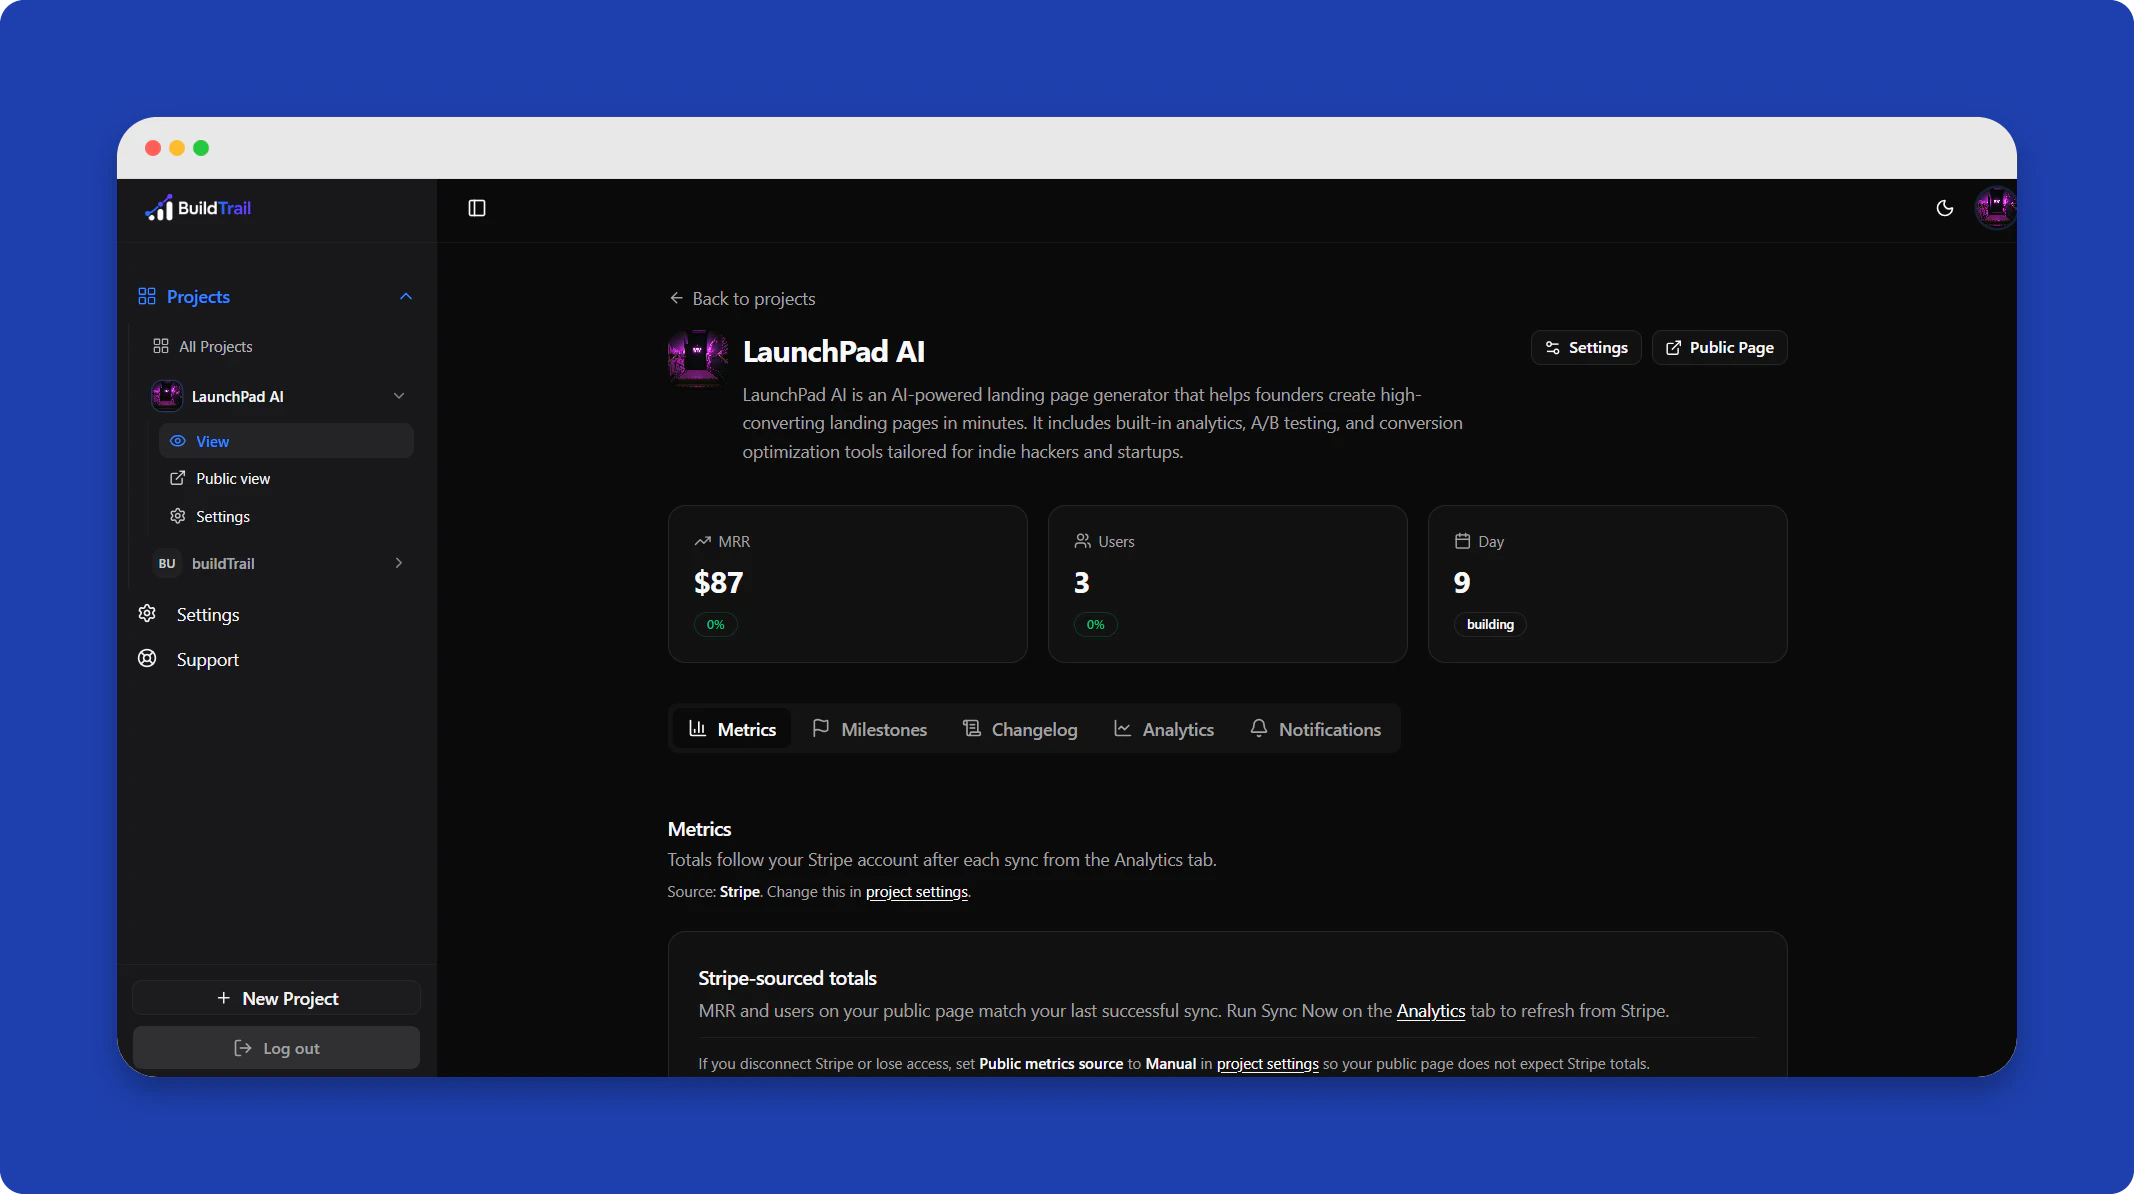This screenshot has width=2134, height=1194.
Task: Open the user avatar menu
Action: [1995, 208]
